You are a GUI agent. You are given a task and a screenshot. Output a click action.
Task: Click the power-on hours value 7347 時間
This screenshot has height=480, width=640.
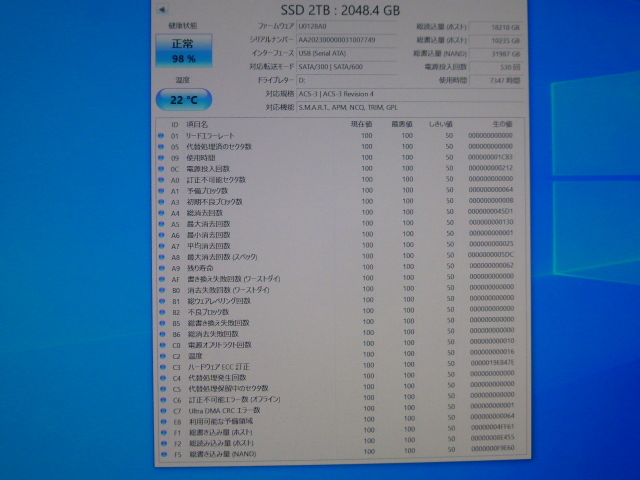tap(496, 81)
